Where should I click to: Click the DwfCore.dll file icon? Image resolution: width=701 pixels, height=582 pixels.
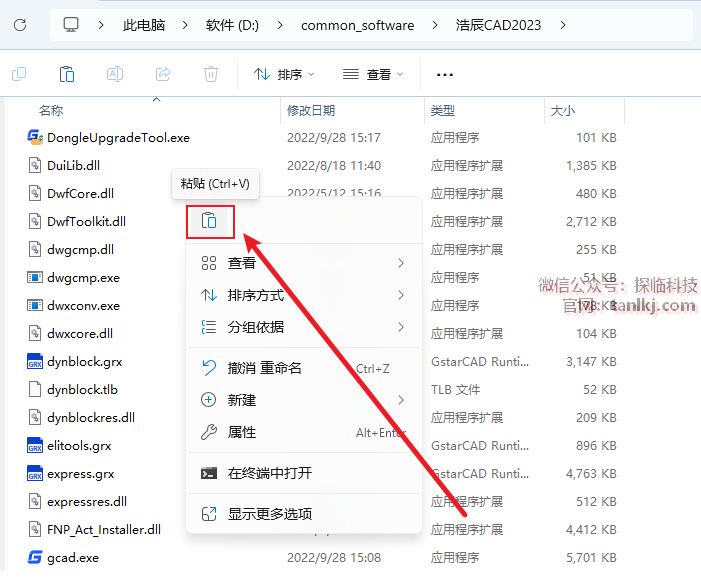point(35,193)
